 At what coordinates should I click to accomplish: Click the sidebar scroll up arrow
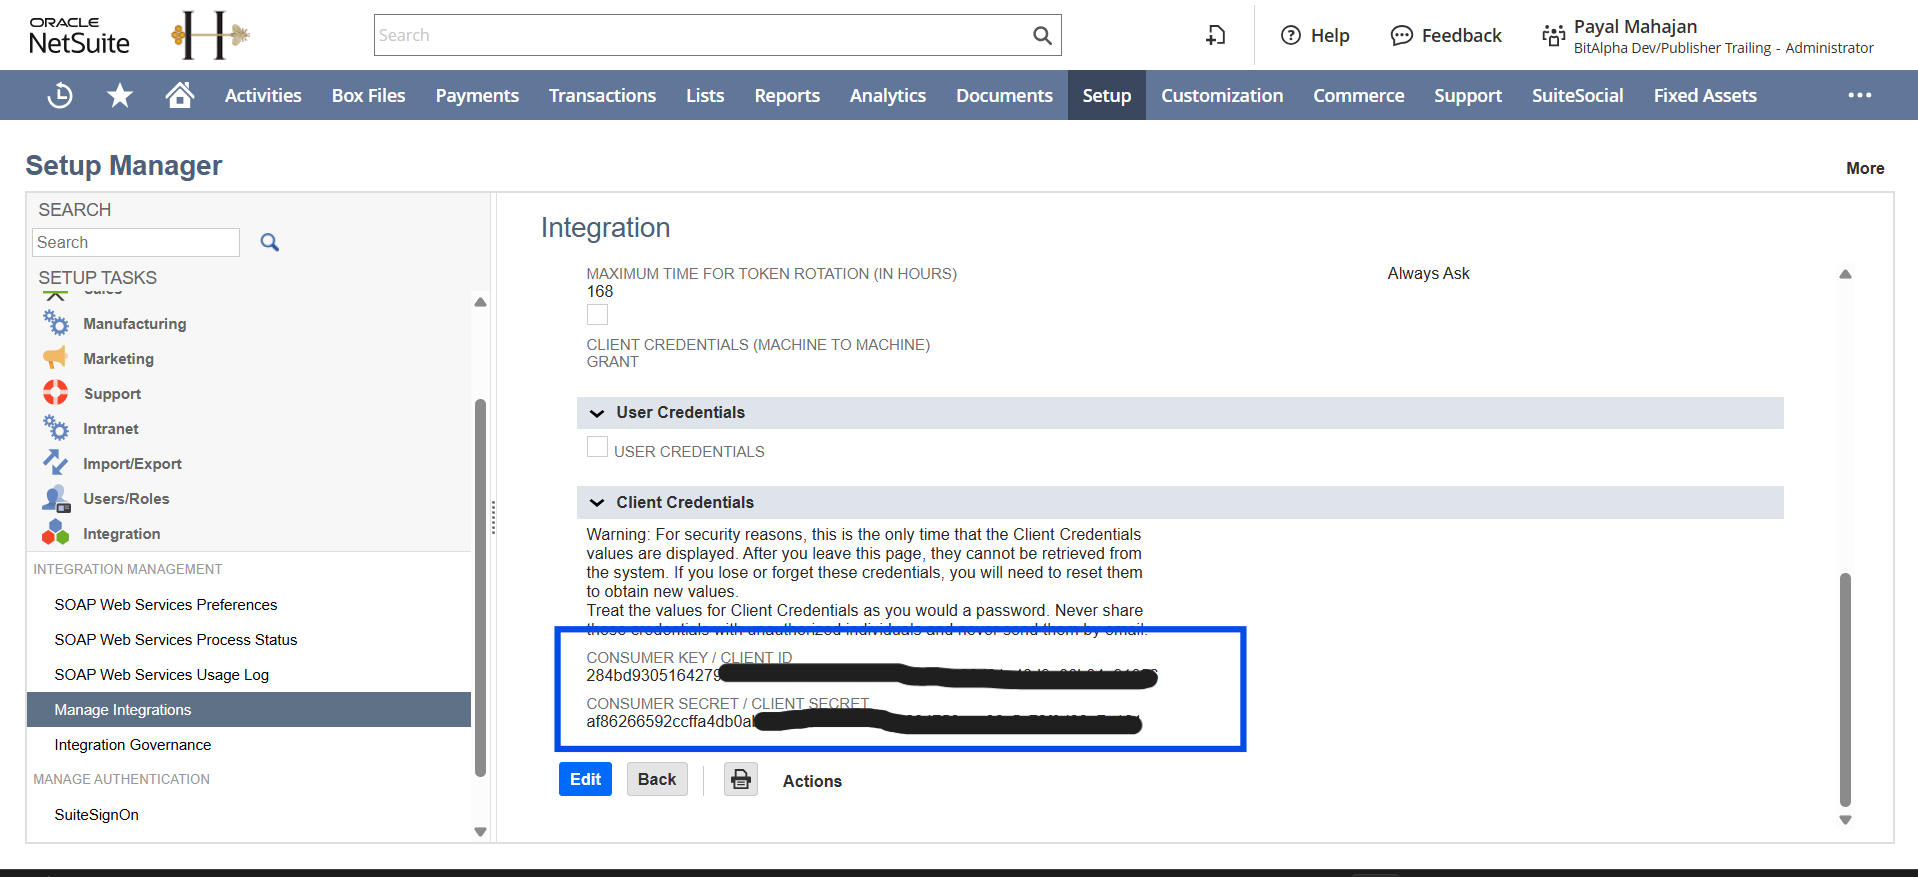(x=480, y=301)
